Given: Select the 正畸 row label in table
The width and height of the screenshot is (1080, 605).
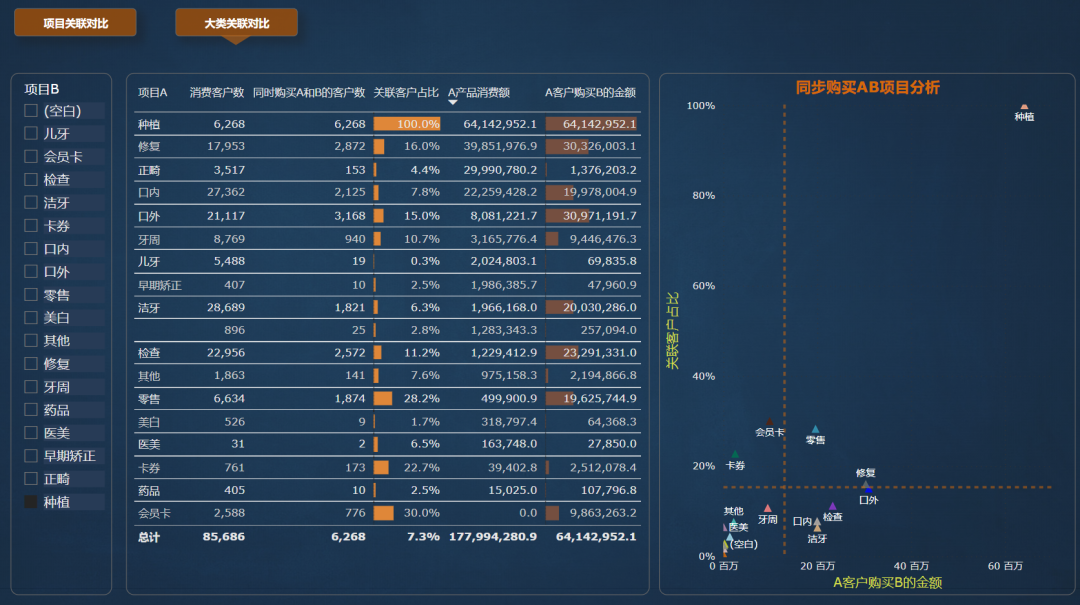Looking at the screenshot, I should click(149, 170).
